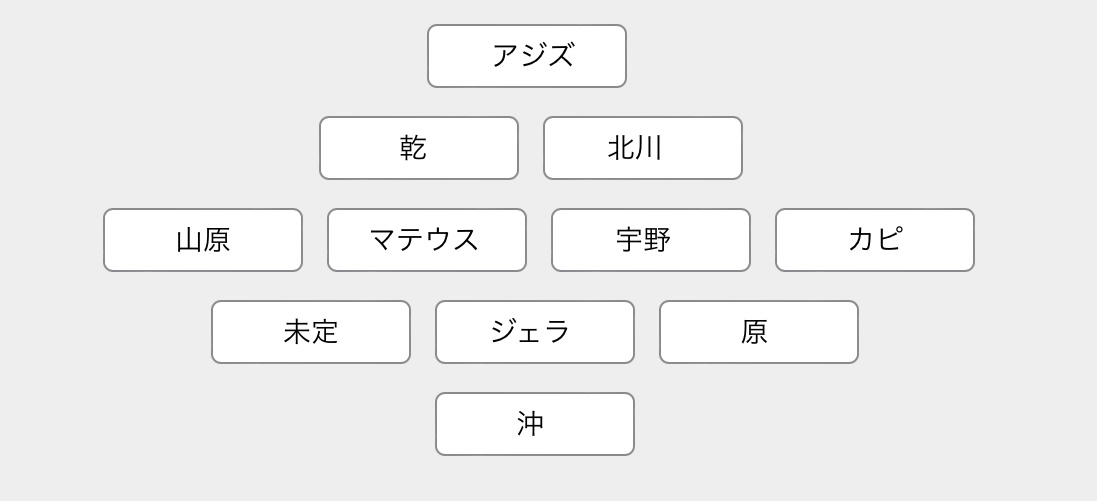Click the カピ player box

pyautogui.click(x=875, y=240)
